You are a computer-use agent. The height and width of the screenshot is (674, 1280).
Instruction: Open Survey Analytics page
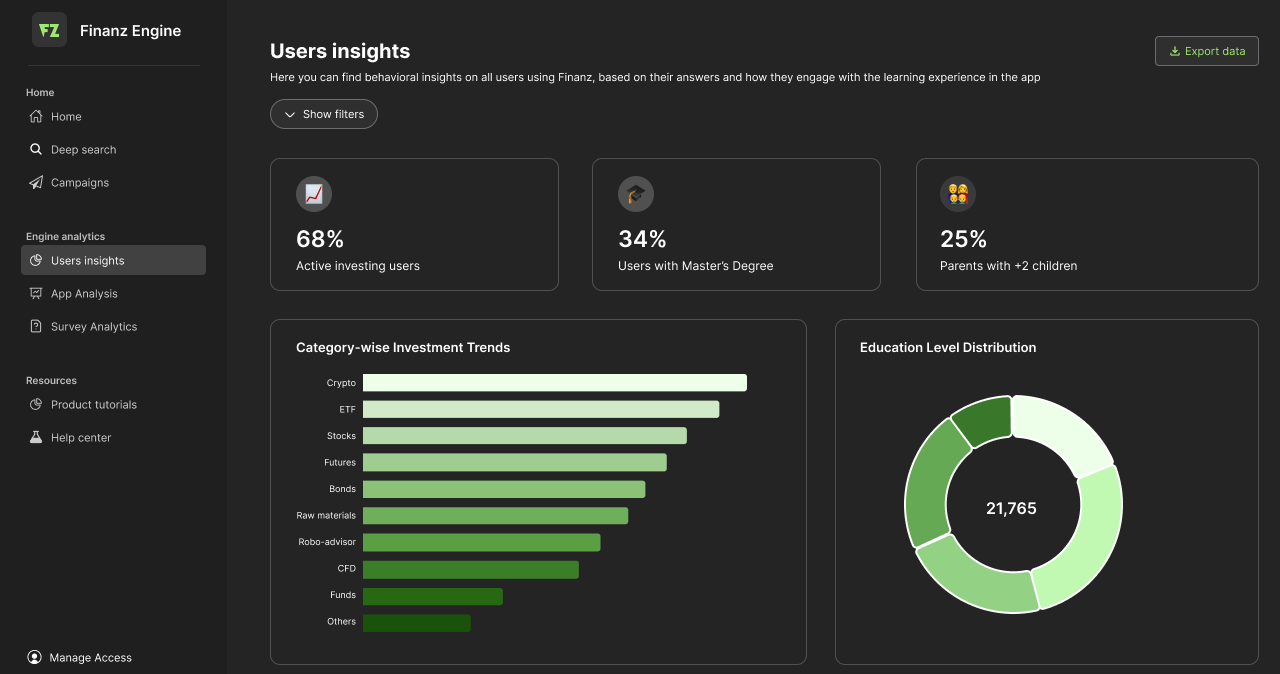(113, 326)
